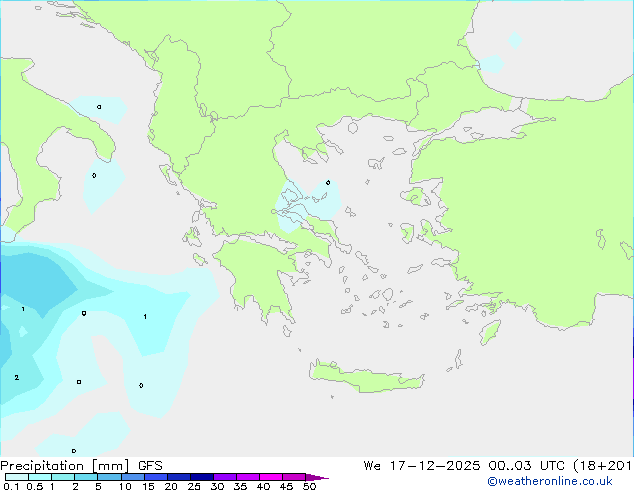Click the '0.1' legend scale label
The width and height of the screenshot is (634, 490).
coord(11,486)
